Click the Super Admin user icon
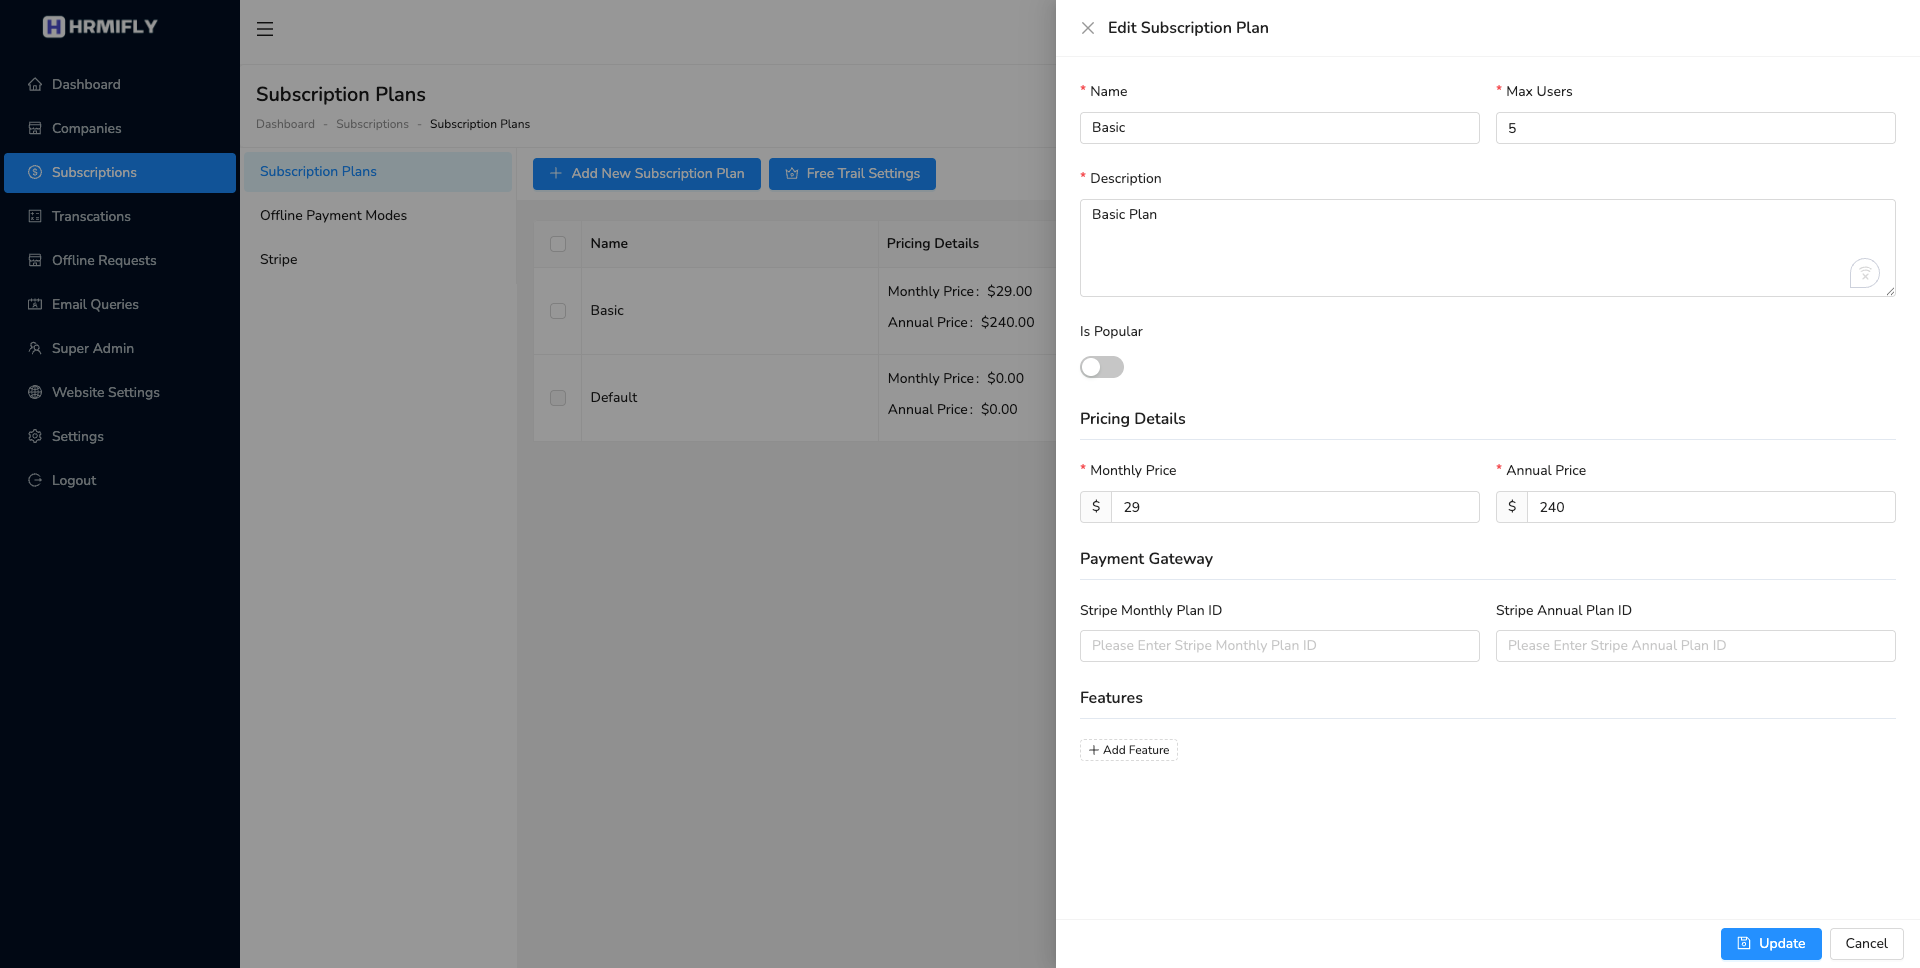The width and height of the screenshot is (1920, 968). [35, 349]
